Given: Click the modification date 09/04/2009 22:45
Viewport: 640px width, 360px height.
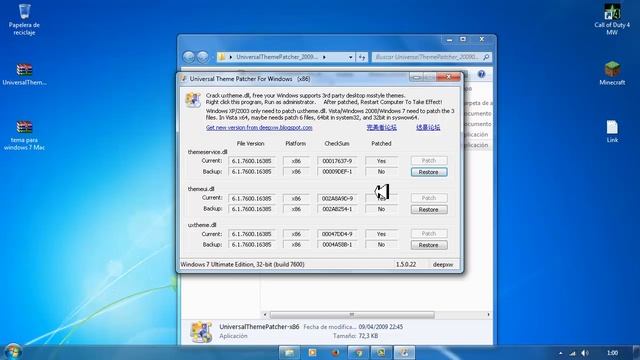Looking at the screenshot, I should [x=381, y=327].
